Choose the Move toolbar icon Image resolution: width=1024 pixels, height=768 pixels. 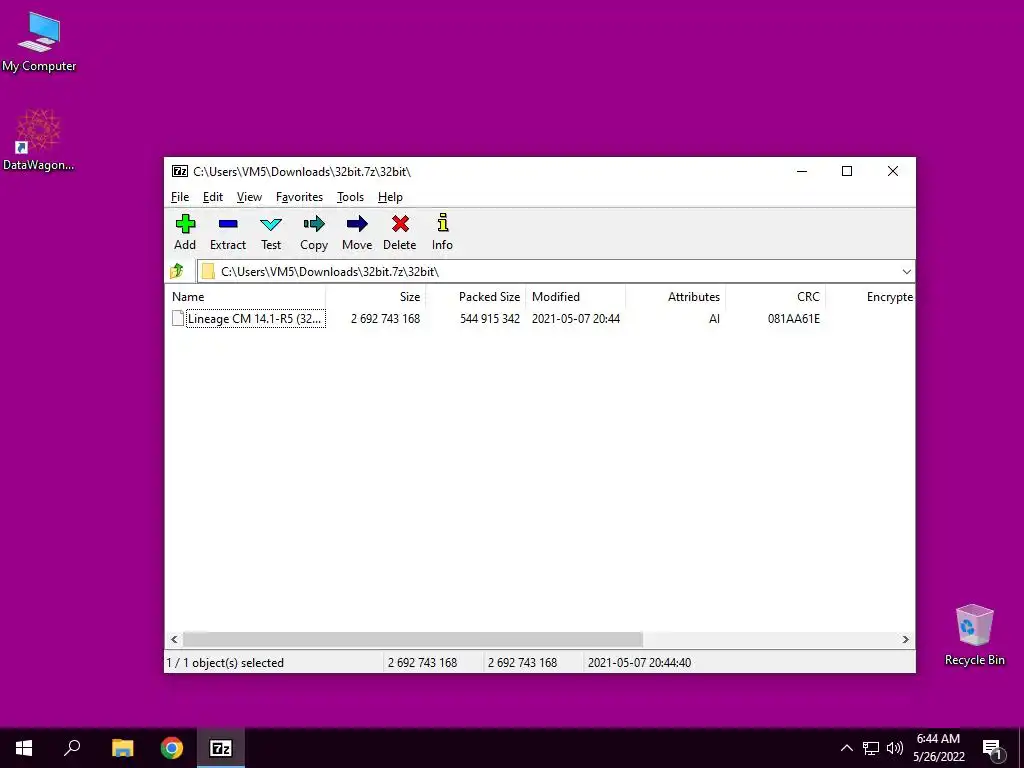tap(357, 225)
